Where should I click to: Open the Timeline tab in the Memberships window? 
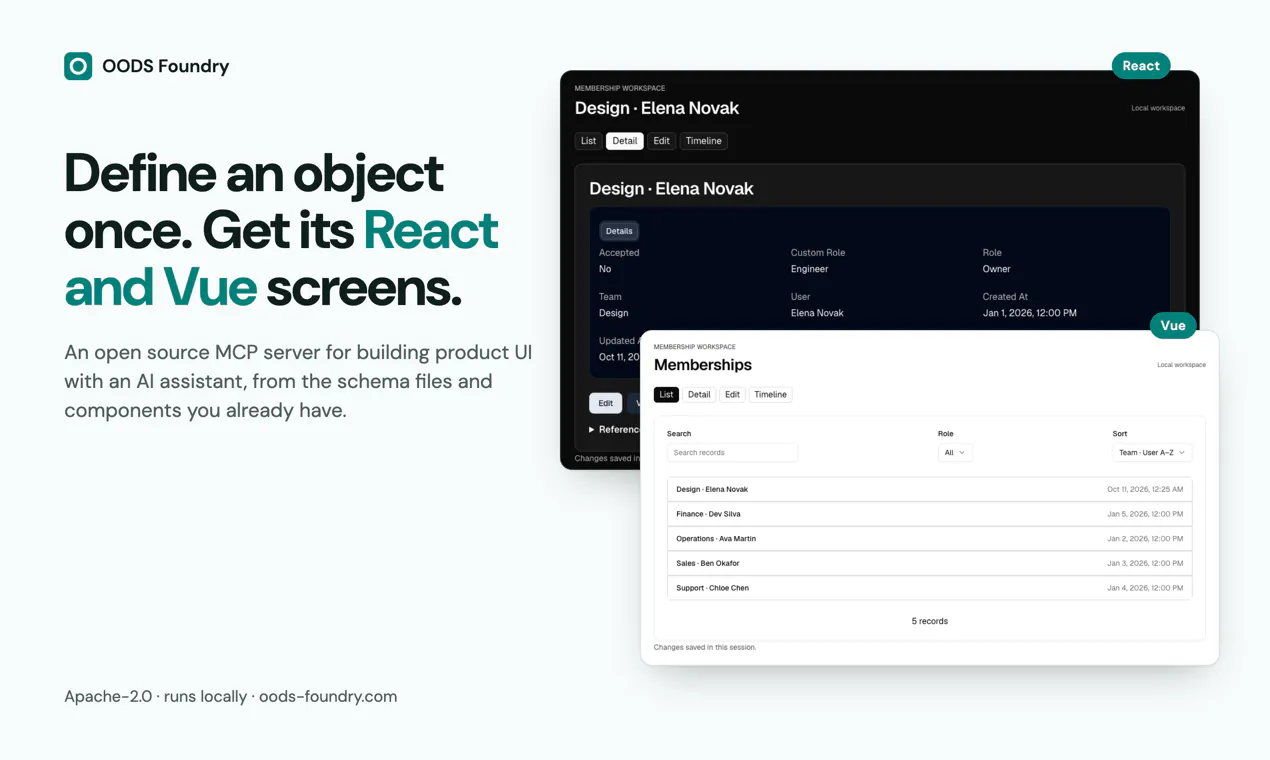tap(770, 395)
